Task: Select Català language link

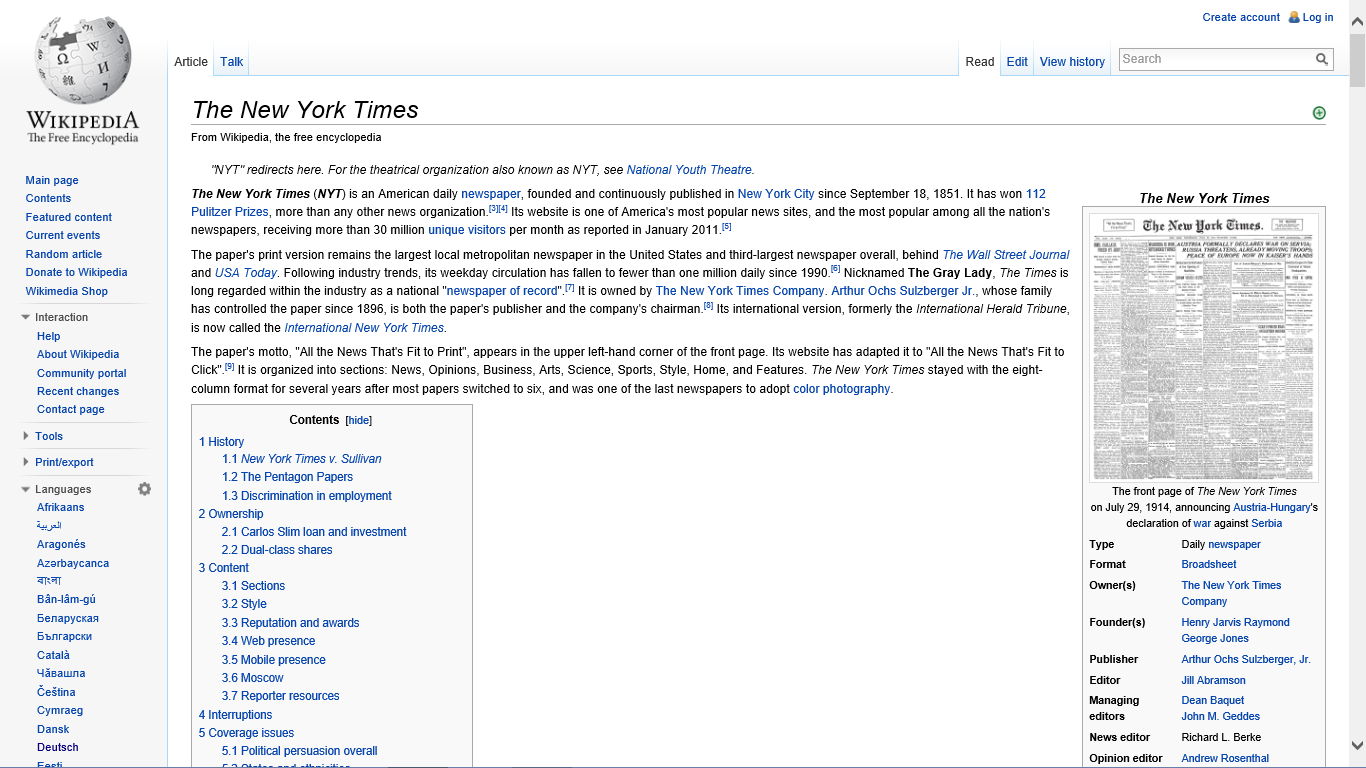Action: [x=53, y=655]
